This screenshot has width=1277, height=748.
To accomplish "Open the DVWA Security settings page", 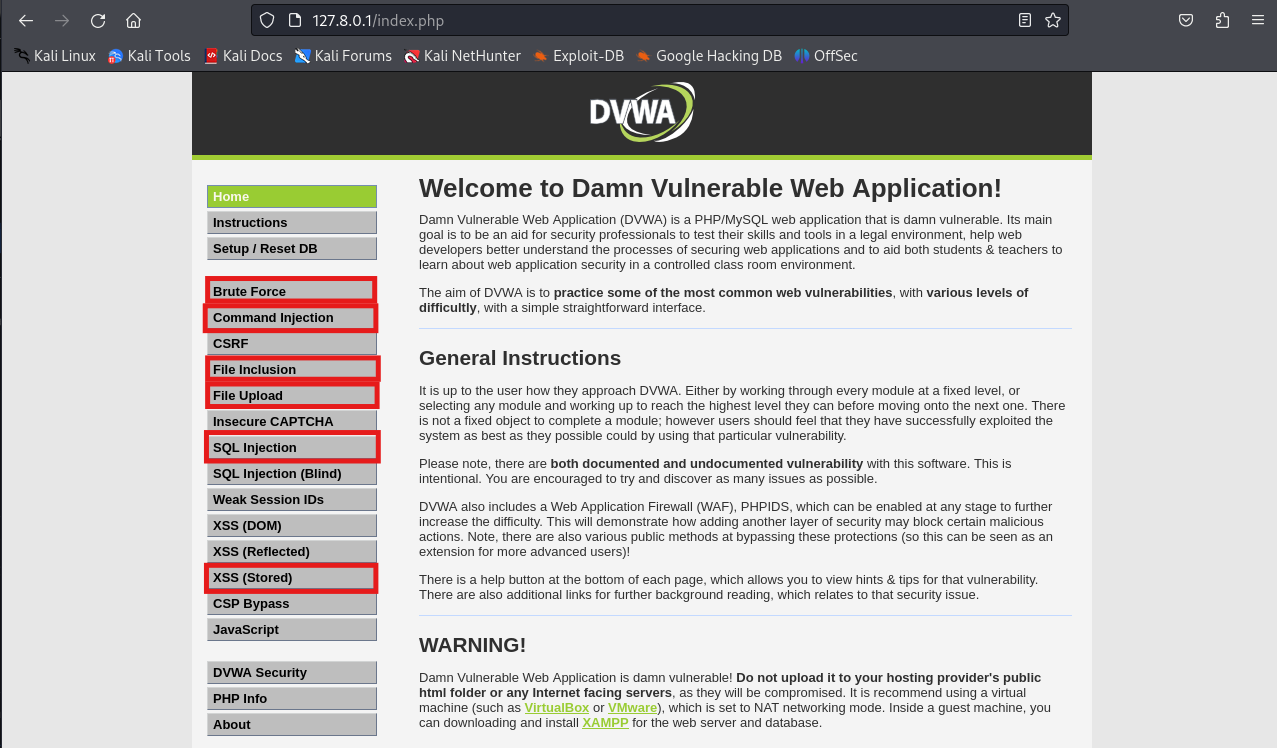I will [292, 673].
